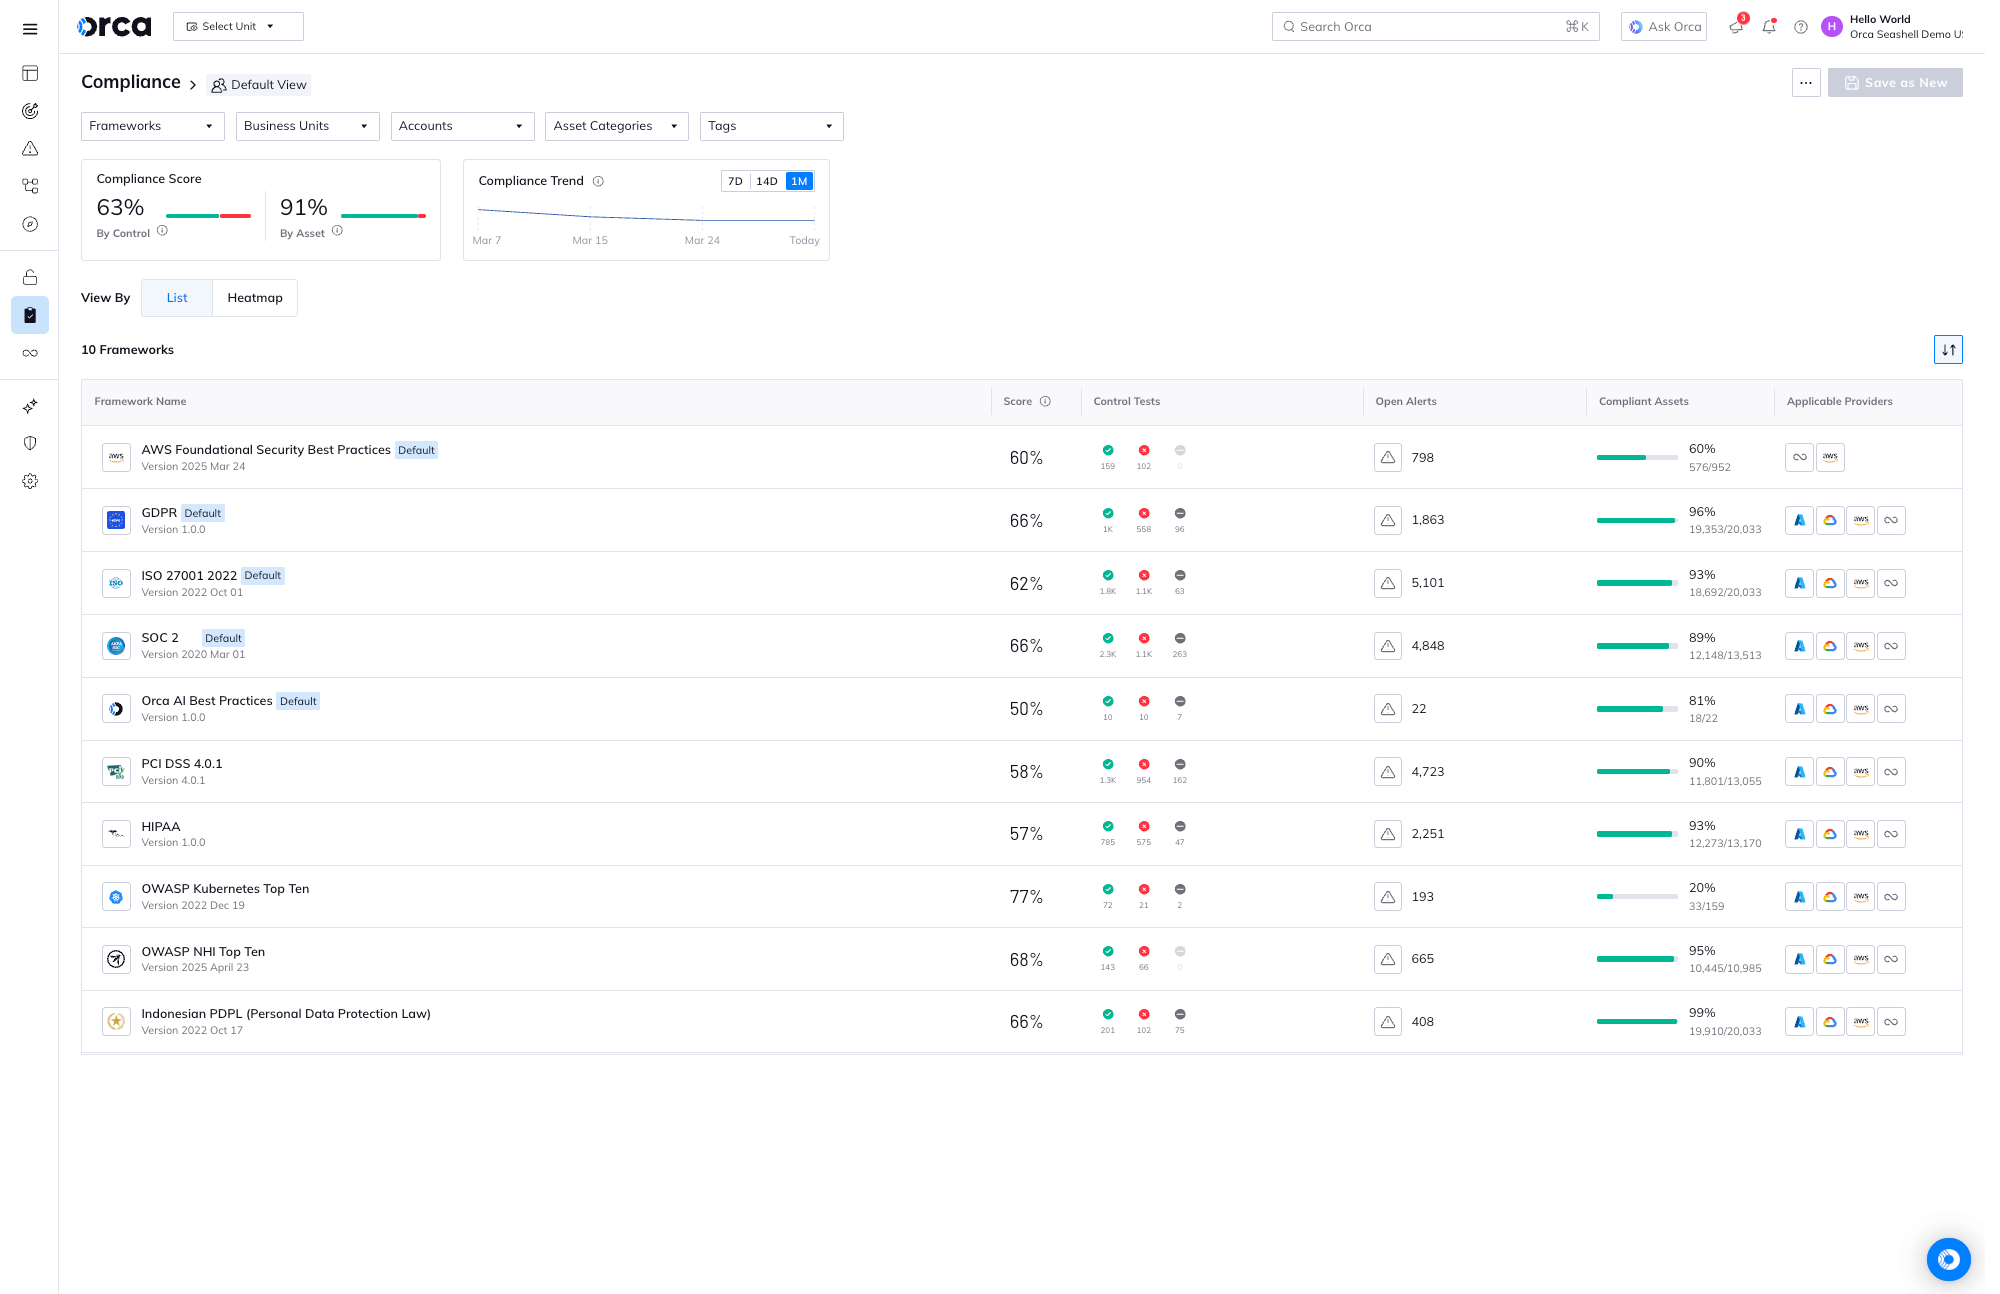The width and height of the screenshot is (2000, 1294).
Task: Open the compliance clipboard icon in sidebar
Action: [30, 315]
